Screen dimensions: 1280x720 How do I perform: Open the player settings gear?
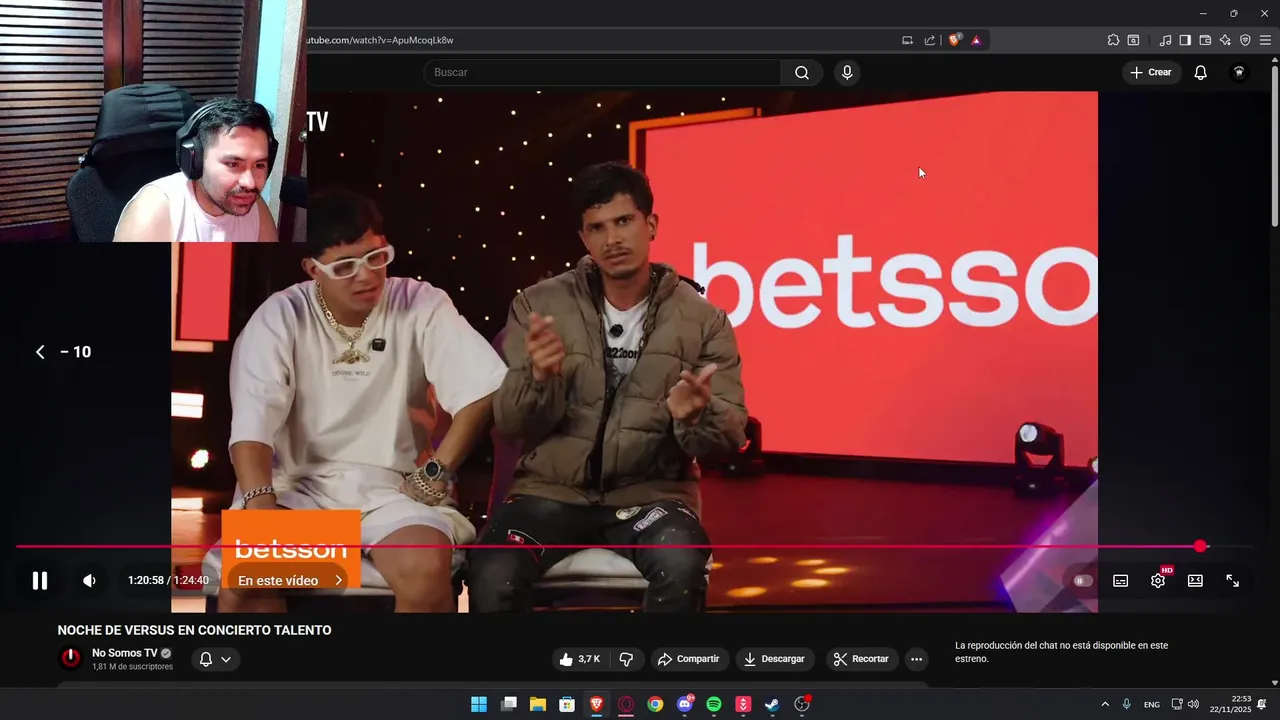[x=1158, y=580]
